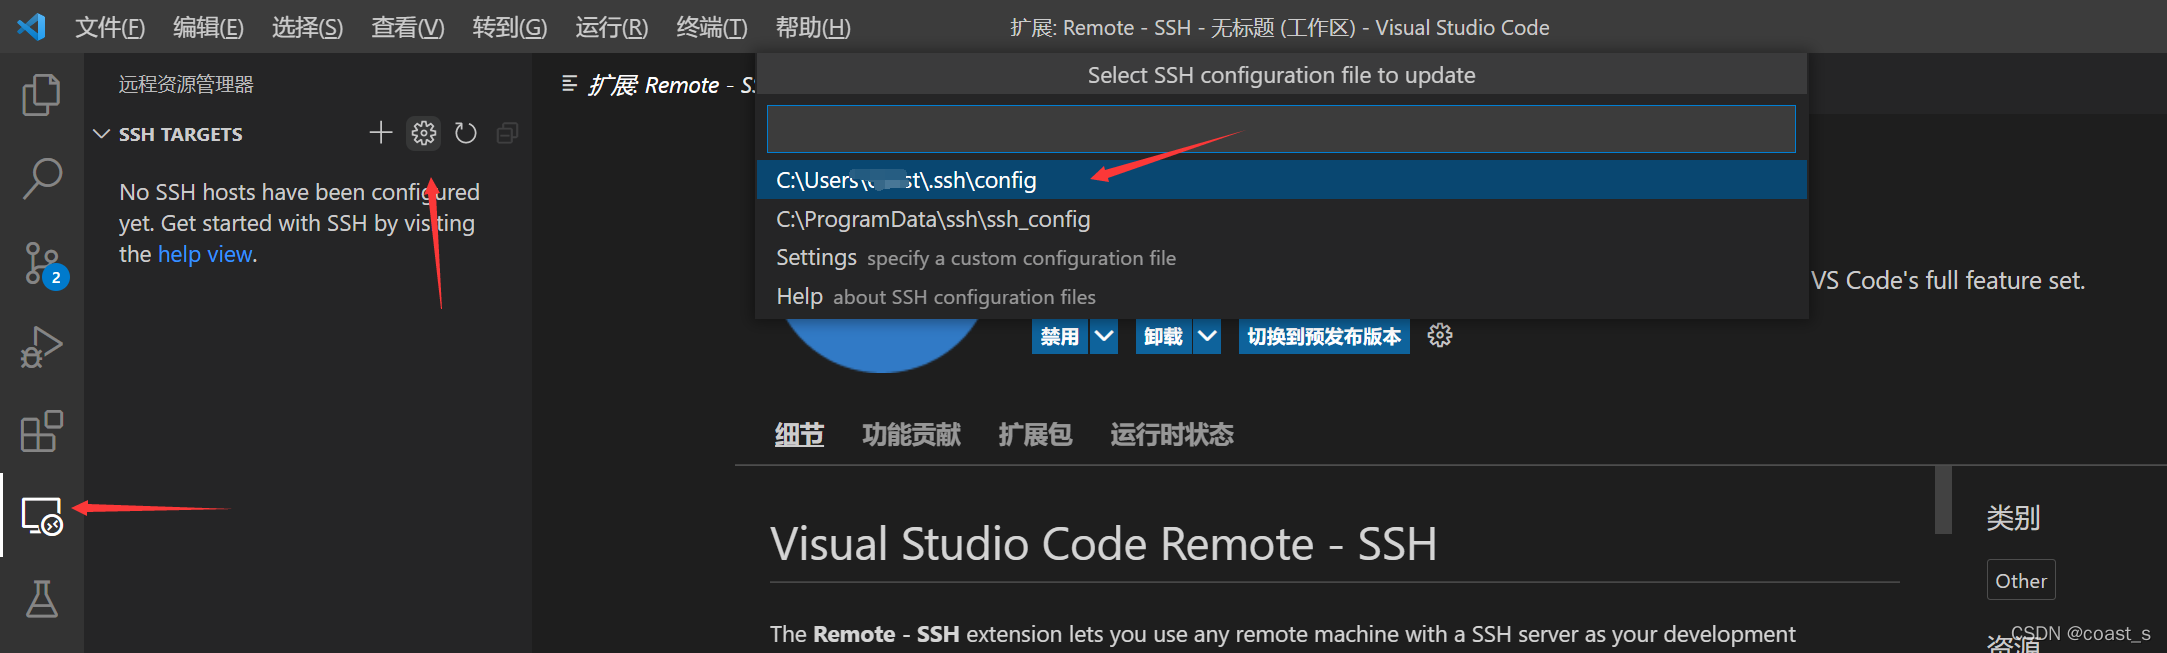Click the 卸载 button
Viewport: 2167px width, 653px height.
pyautogui.click(x=1163, y=336)
